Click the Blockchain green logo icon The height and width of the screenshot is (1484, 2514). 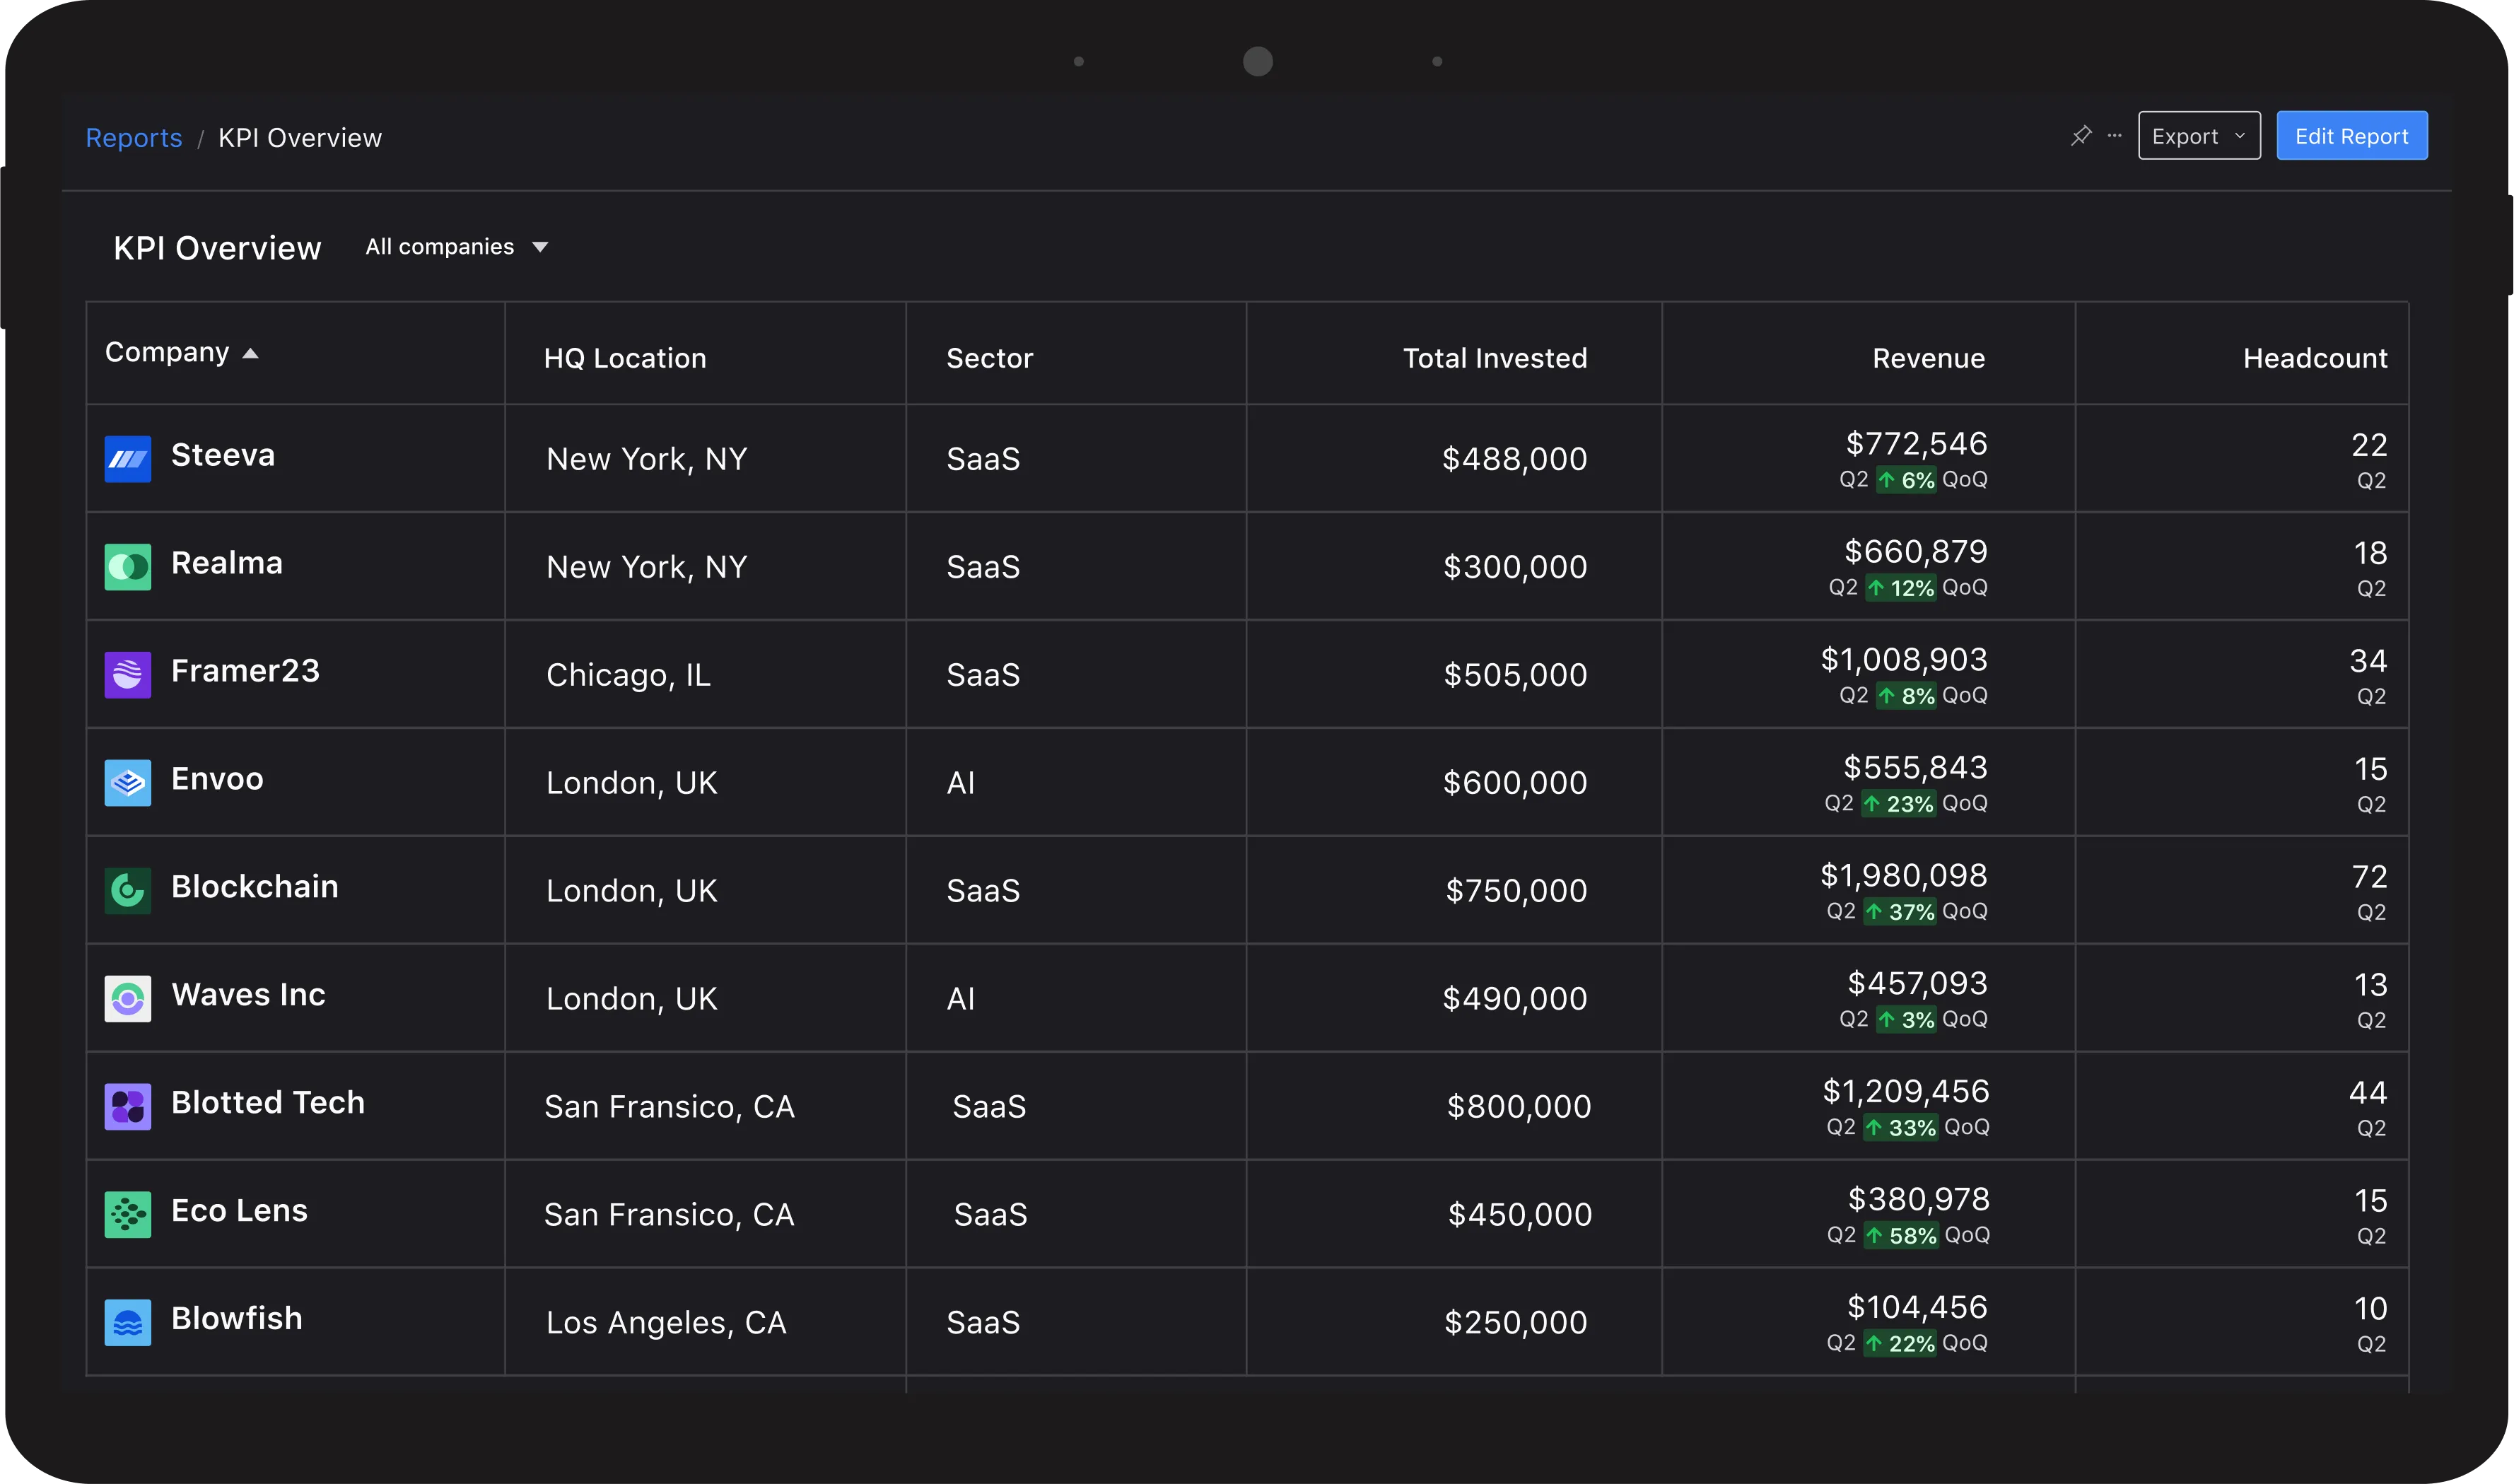point(128,890)
